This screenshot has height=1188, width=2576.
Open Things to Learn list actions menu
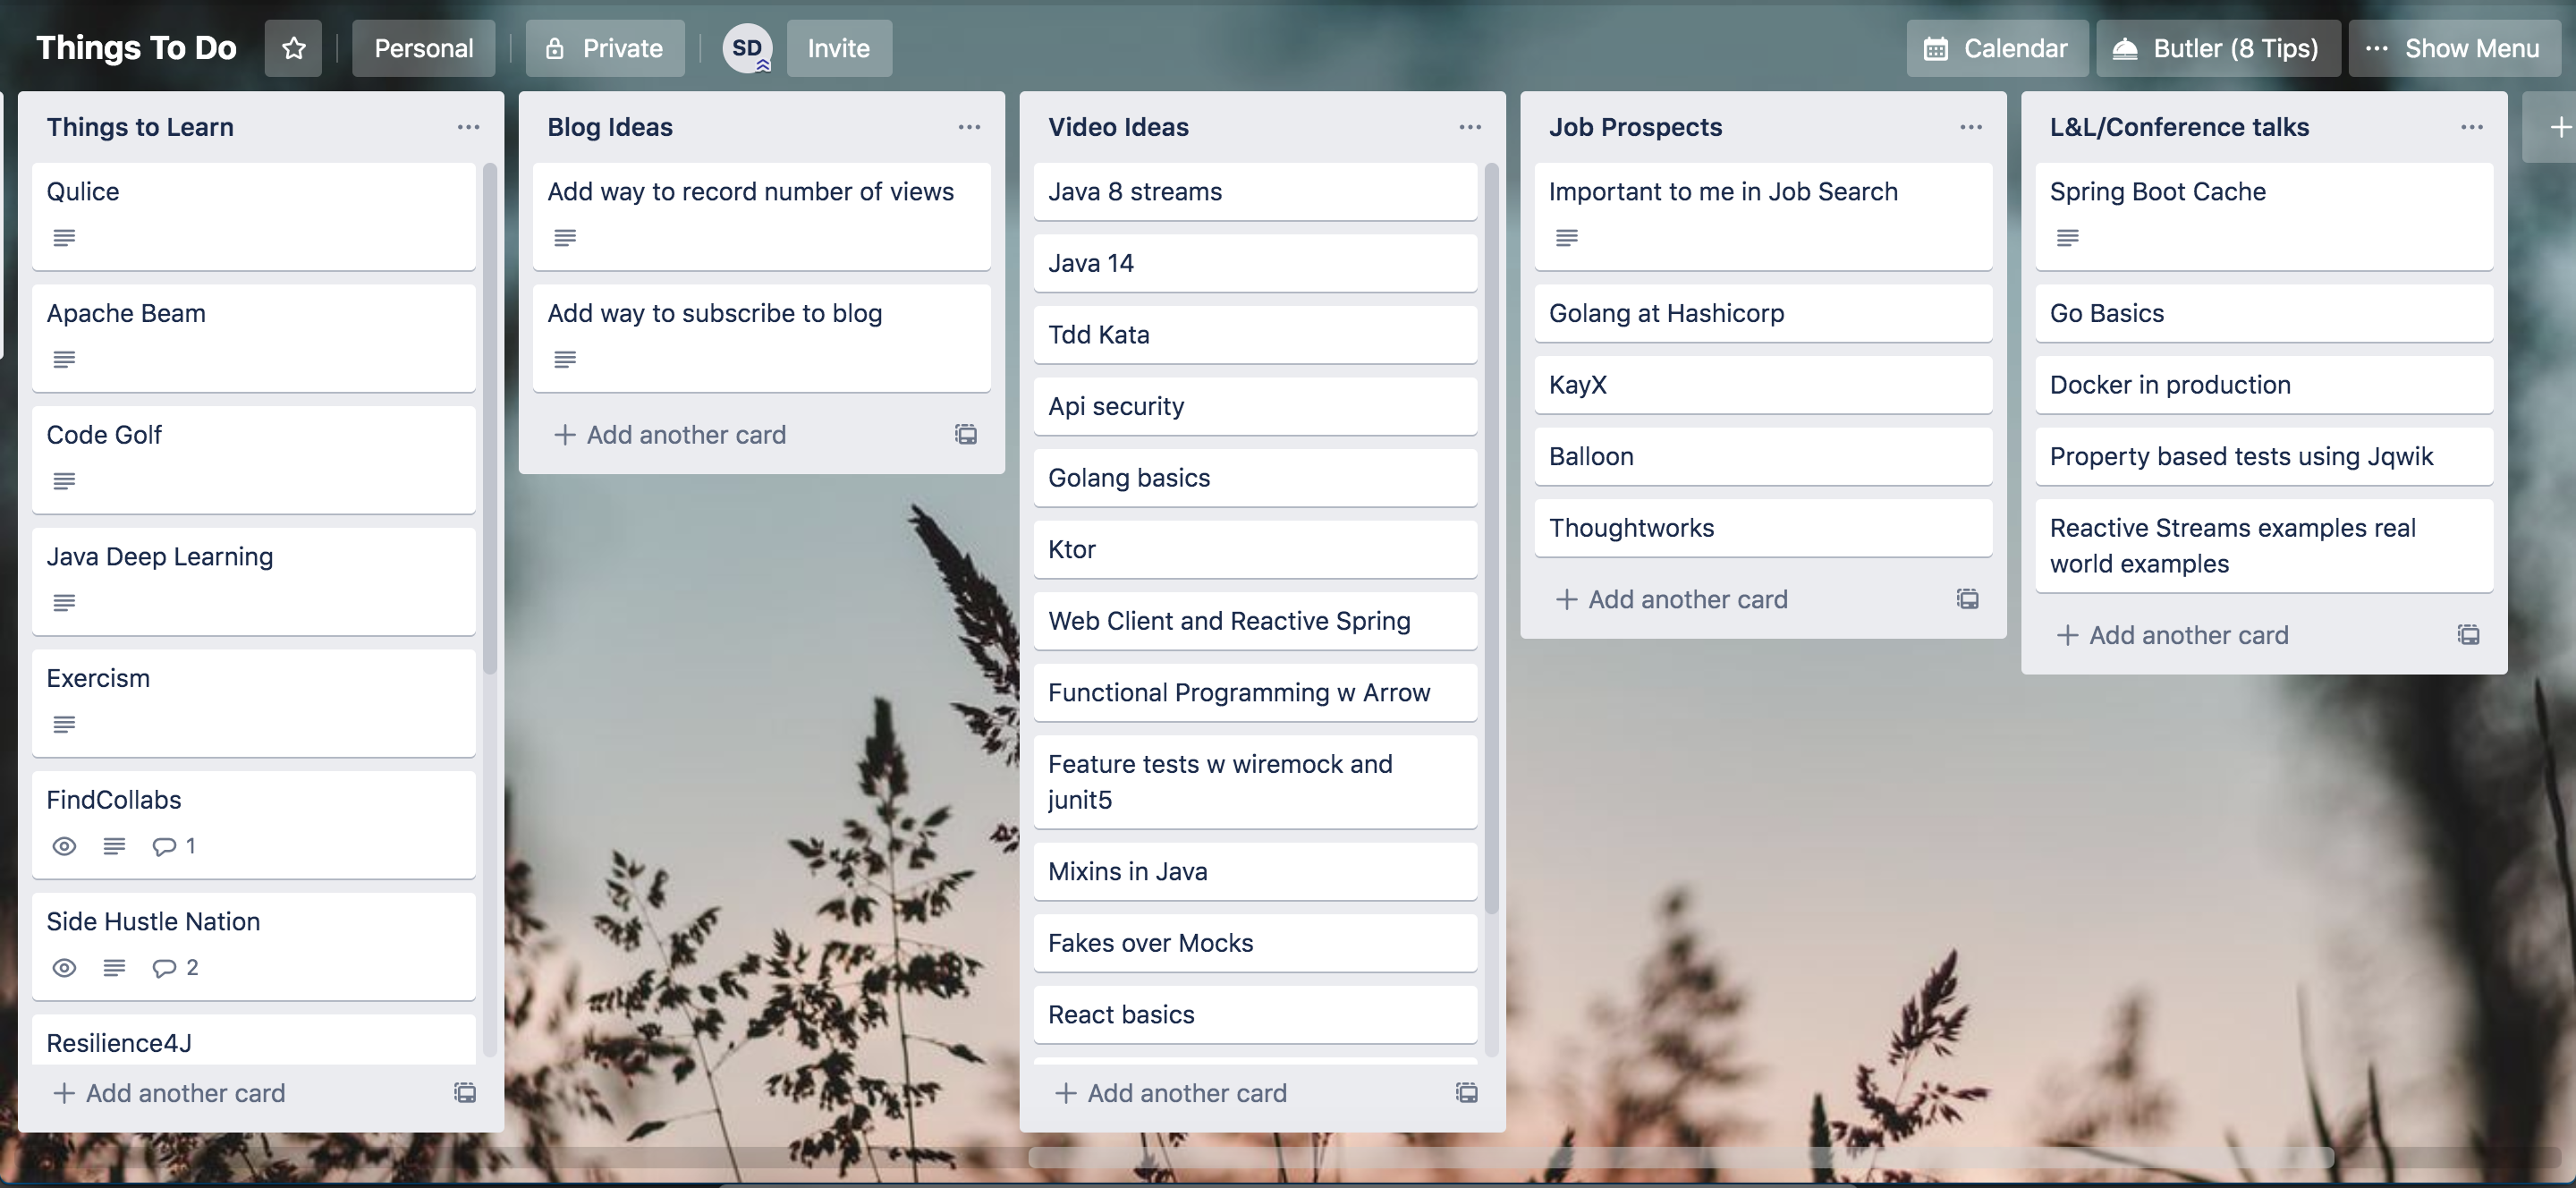[x=468, y=127]
